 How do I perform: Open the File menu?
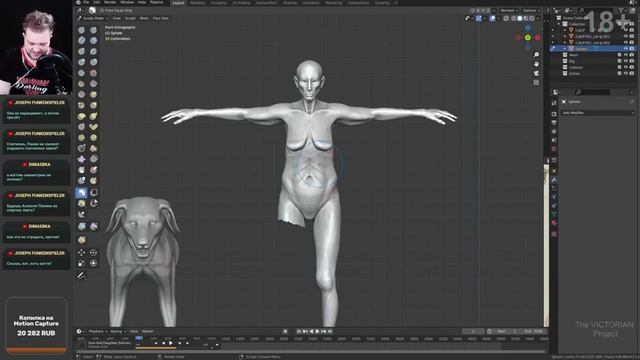click(86, 2)
